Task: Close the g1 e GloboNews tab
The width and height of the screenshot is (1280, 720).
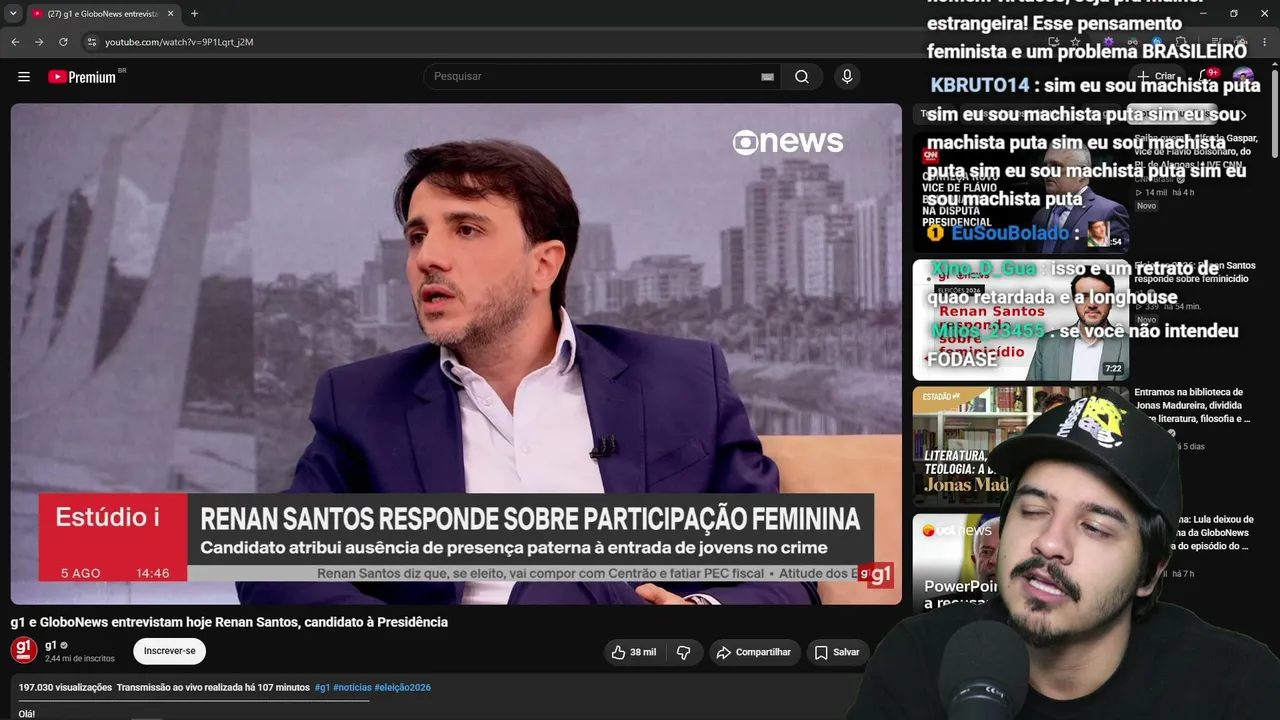Action: (x=170, y=14)
